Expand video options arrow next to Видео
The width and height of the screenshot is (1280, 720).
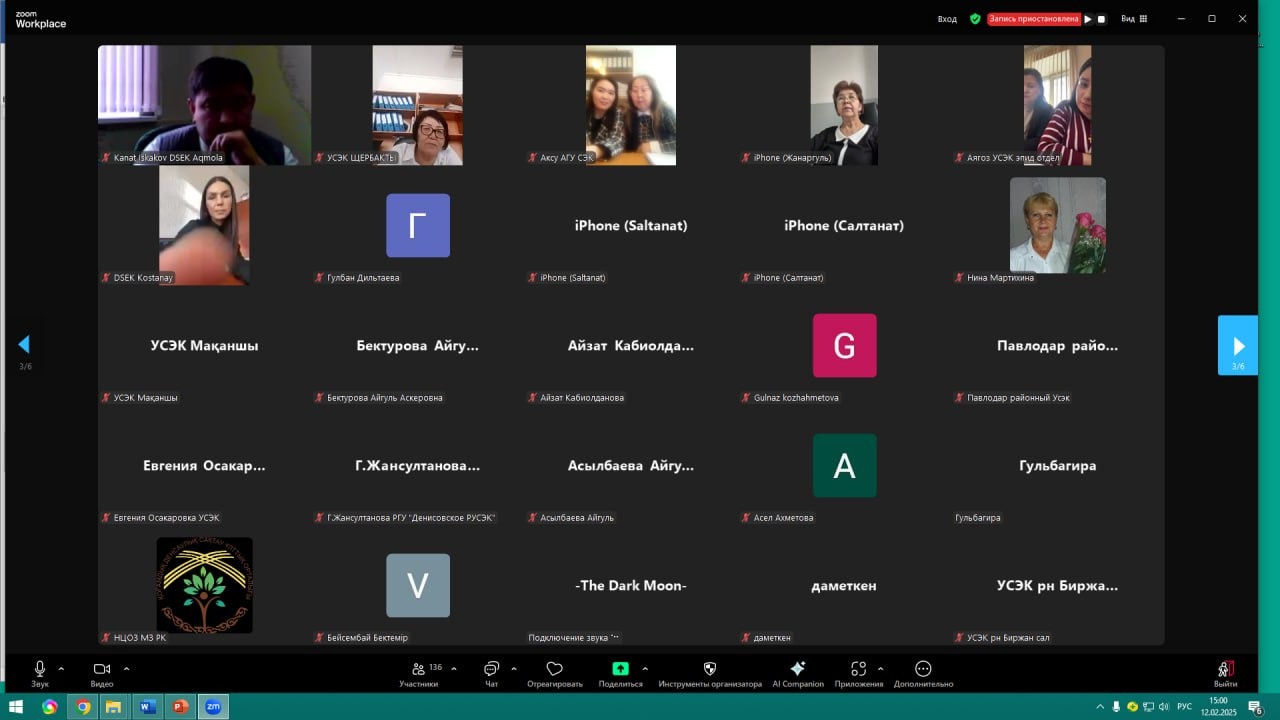click(x=126, y=668)
